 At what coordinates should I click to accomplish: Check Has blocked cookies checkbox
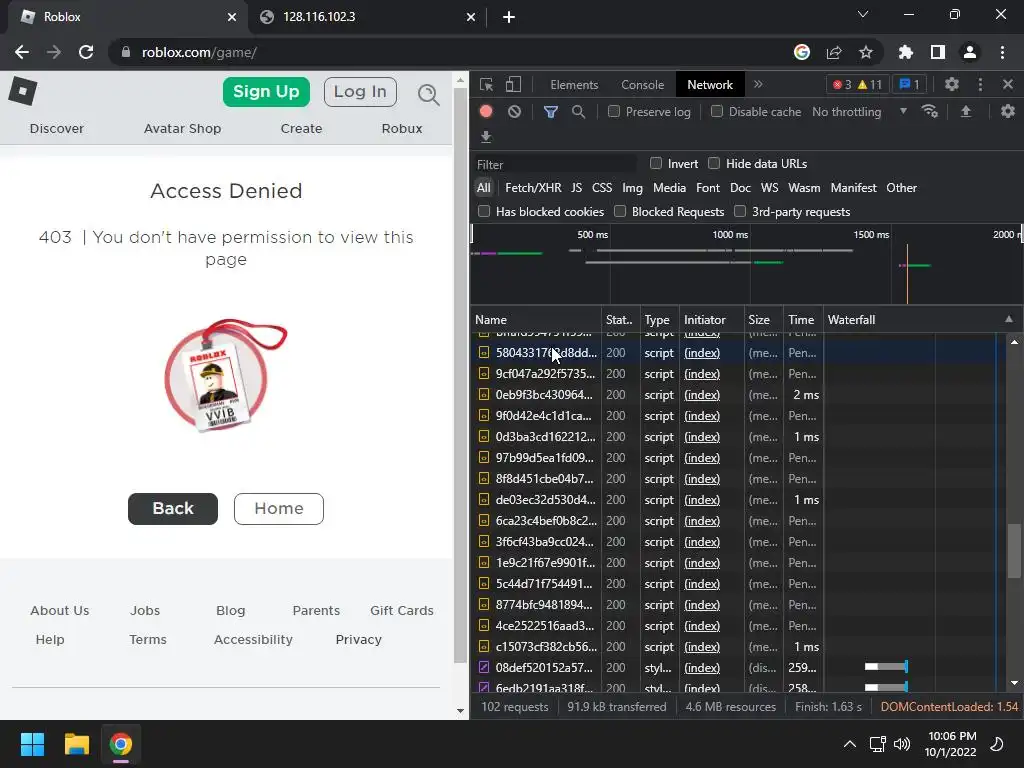pyautogui.click(x=484, y=211)
